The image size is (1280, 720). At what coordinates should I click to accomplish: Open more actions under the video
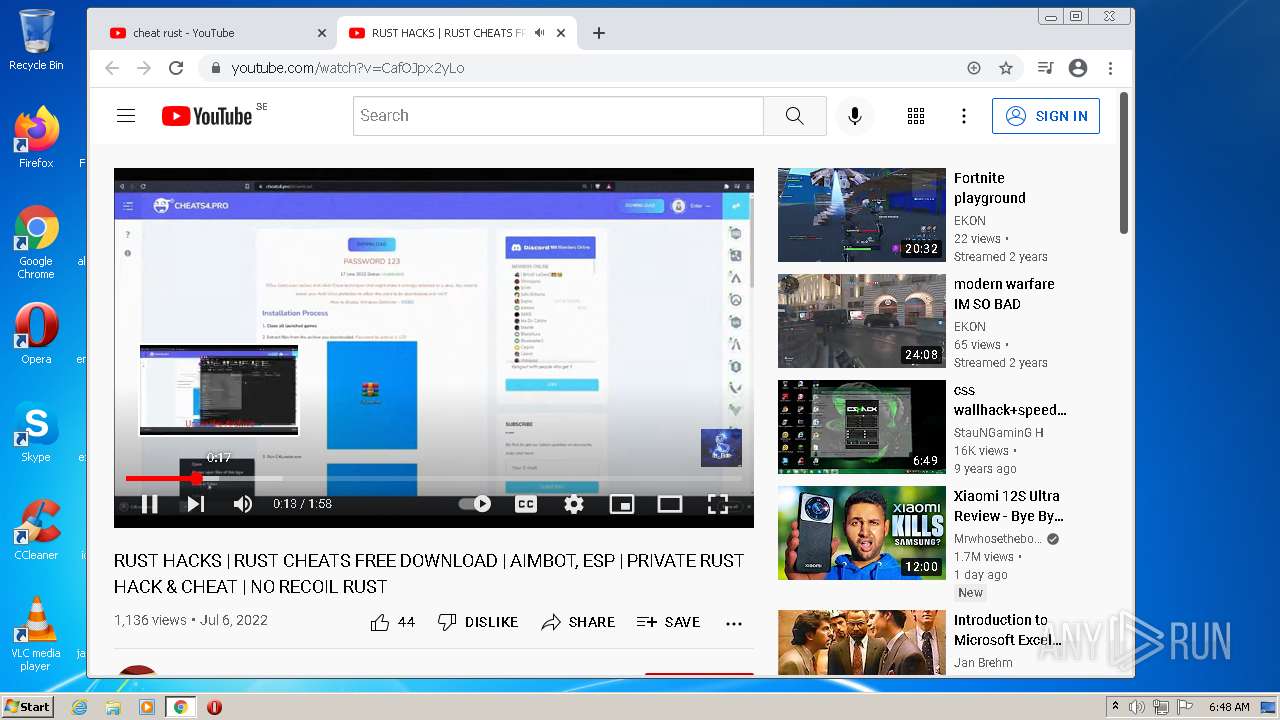(x=734, y=622)
